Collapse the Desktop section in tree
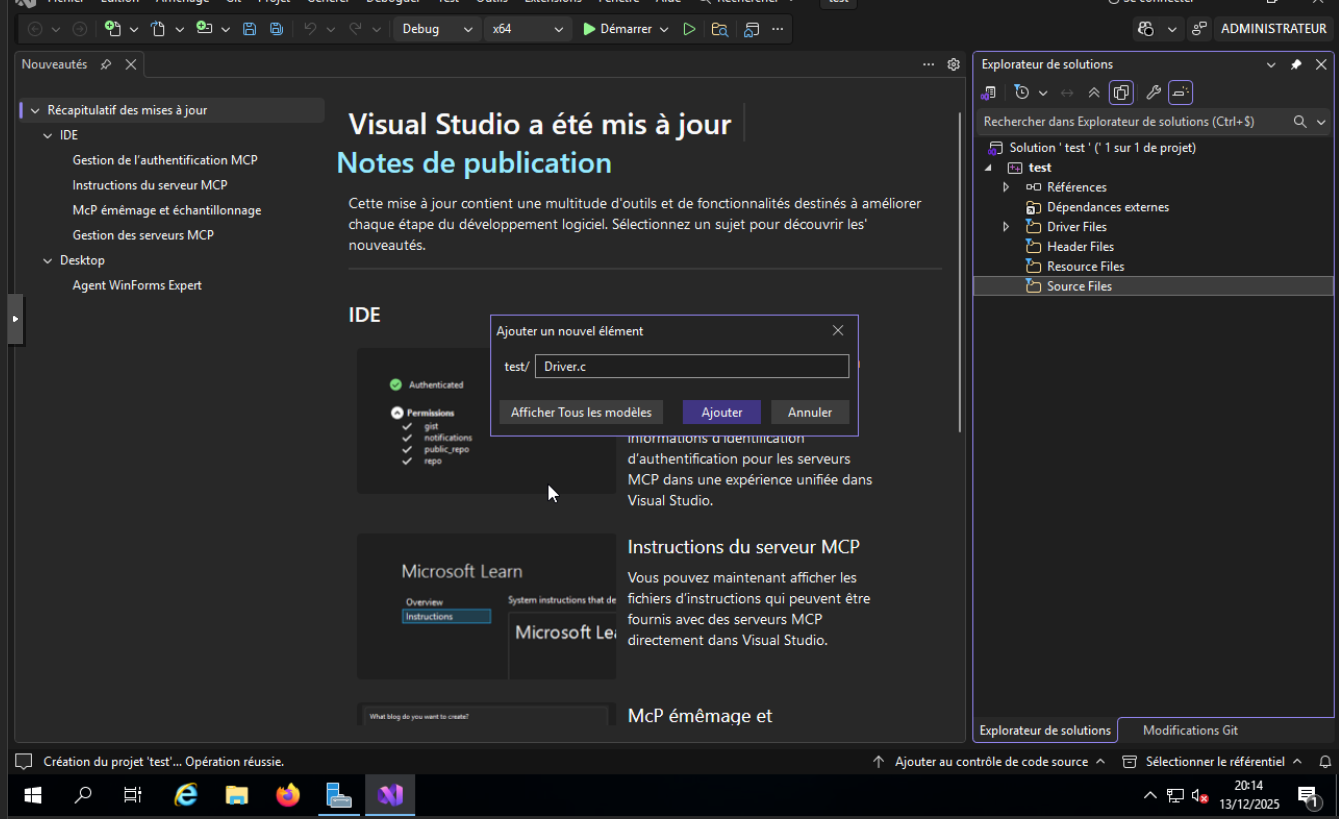The height and width of the screenshot is (819, 1339). [48, 261]
